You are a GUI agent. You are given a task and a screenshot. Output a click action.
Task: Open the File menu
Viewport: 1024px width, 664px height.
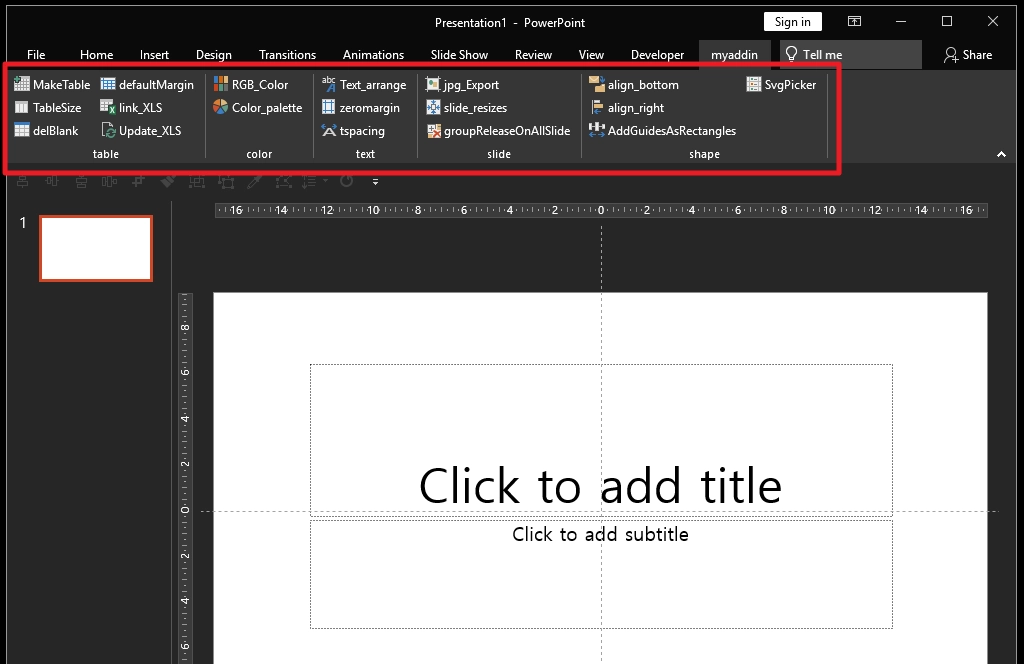(x=36, y=55)
